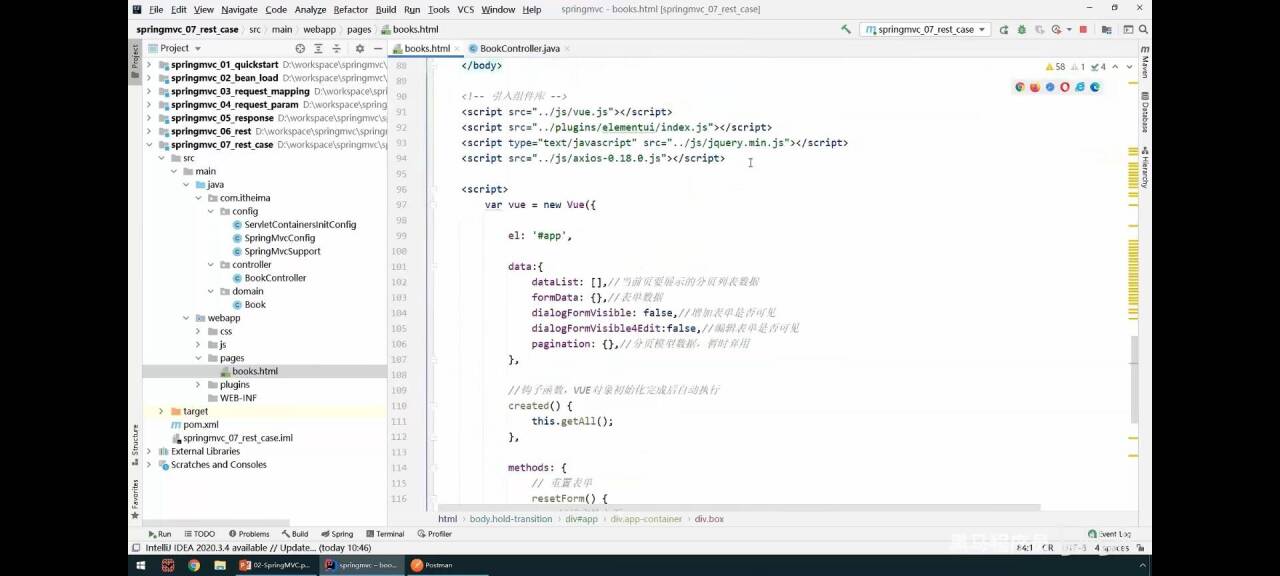Hide the Project panel with the minus icon
This screenshot has height=576, width=1280.
(x=378, y=48)
